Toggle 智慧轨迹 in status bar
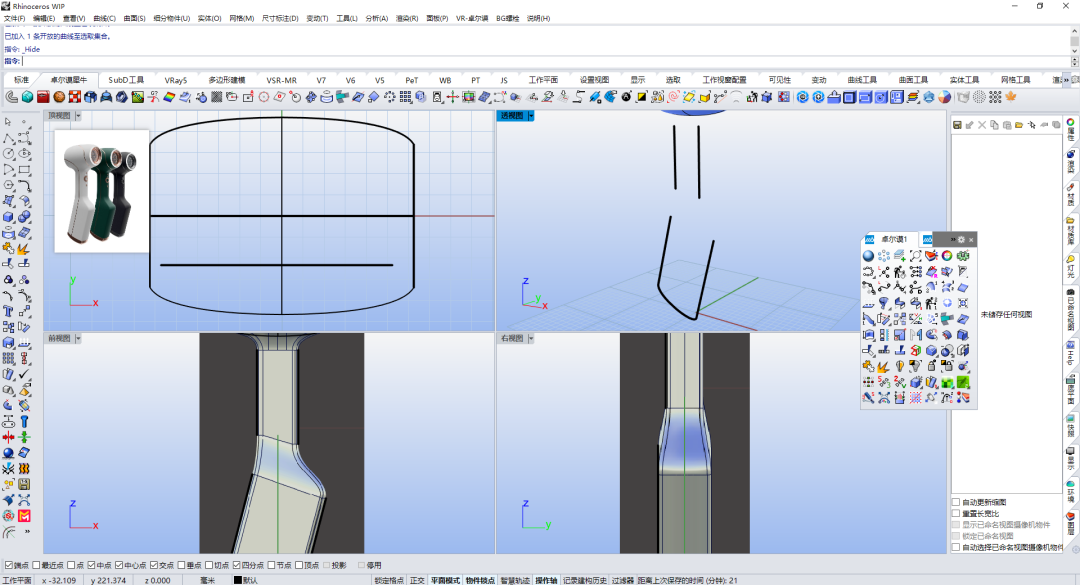The height and width of the screenshot is (585, 1080). pyautogui.click(x=515, y=580)
